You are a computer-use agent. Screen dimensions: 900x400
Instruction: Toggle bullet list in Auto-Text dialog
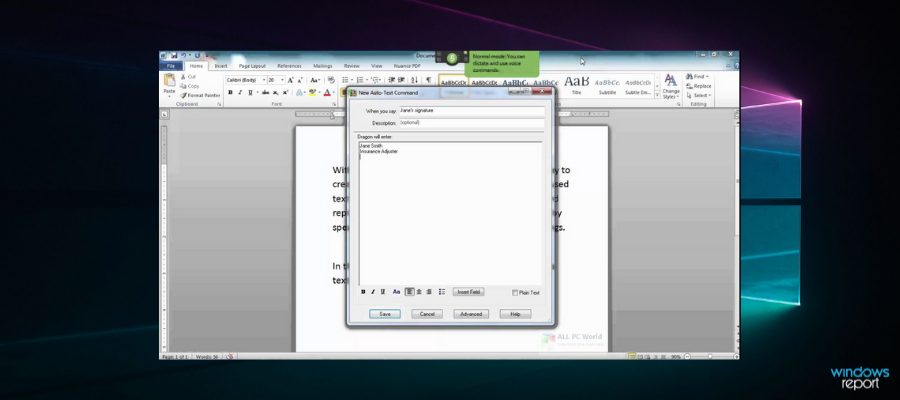(x=442, y=292)
